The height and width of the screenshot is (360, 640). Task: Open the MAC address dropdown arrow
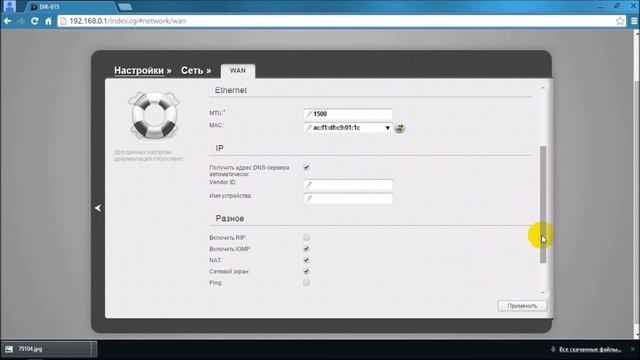point(387,128)
